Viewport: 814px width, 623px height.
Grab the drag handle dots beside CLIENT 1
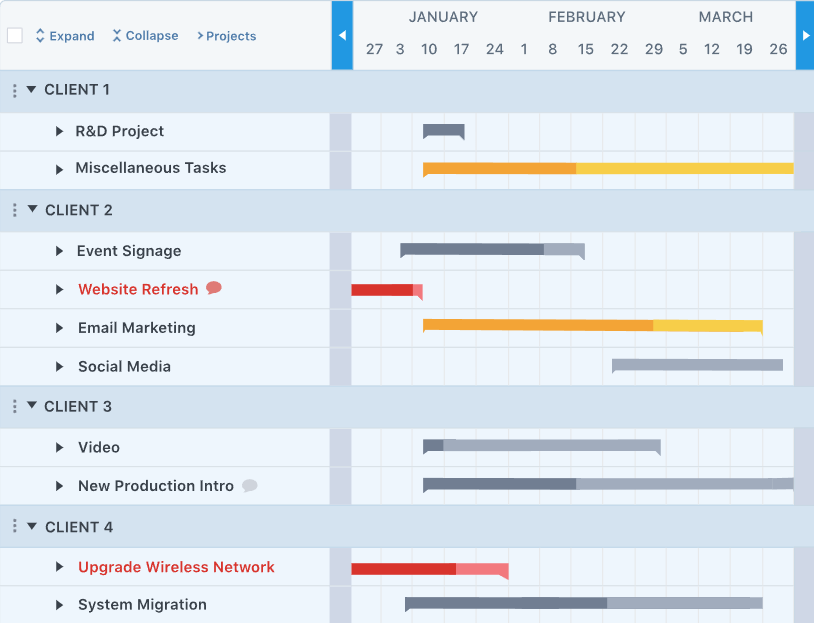[15, 90]
